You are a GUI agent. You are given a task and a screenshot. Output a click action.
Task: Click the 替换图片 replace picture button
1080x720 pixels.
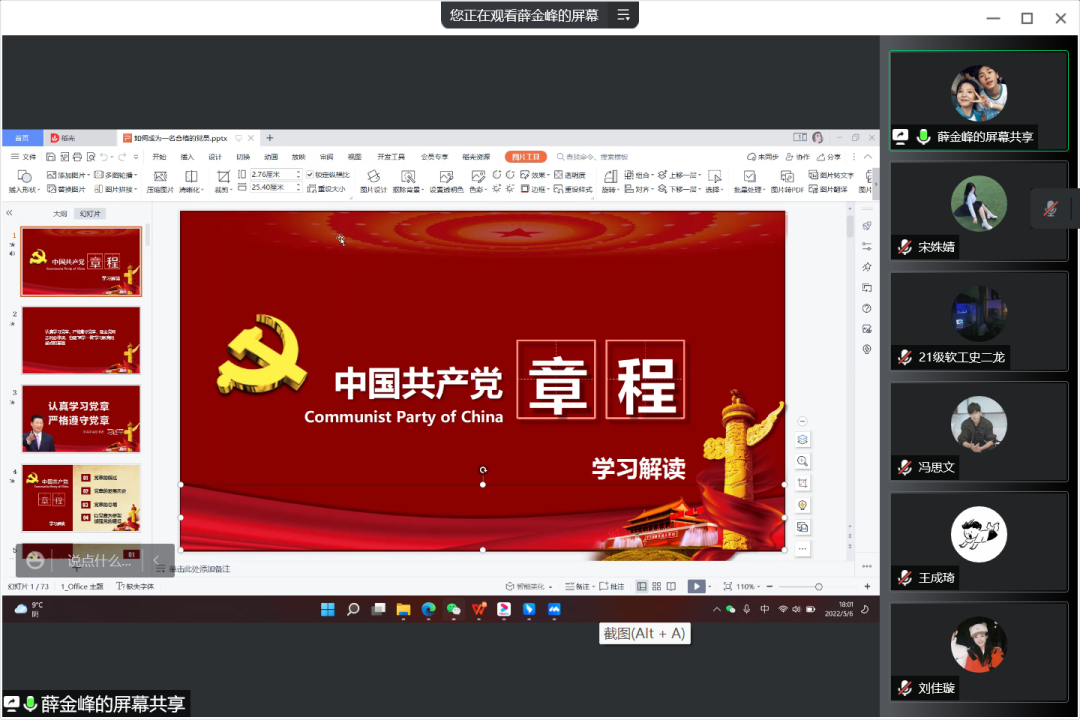coord(66,189)
